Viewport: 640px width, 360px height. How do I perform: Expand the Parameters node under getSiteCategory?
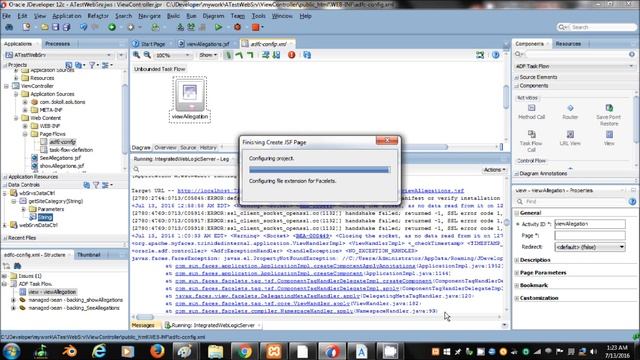(24, 209)
